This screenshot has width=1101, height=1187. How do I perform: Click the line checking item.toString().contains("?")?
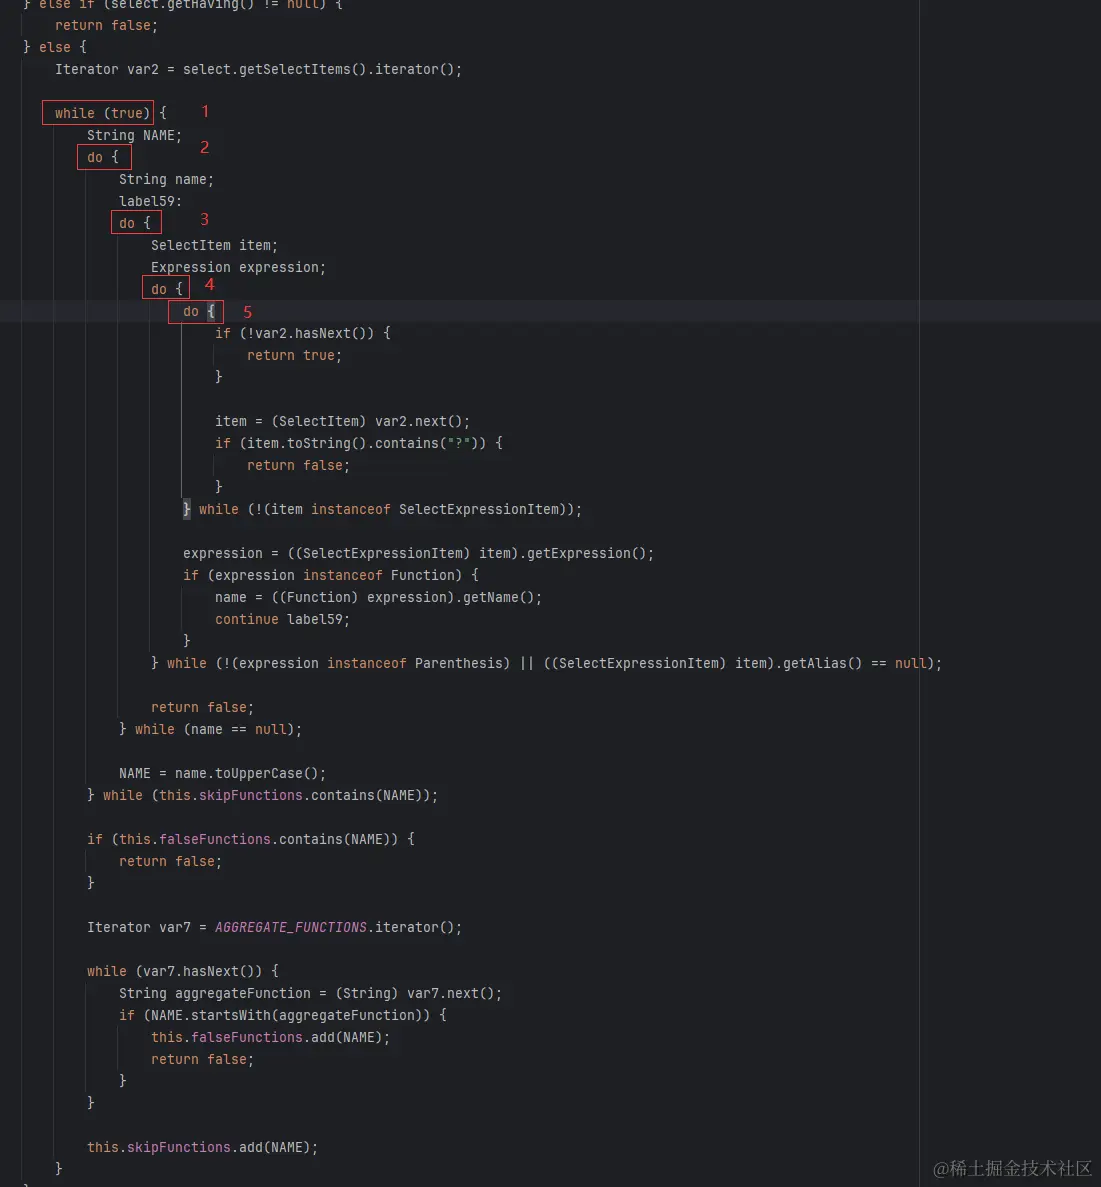(x=359, y=443)
